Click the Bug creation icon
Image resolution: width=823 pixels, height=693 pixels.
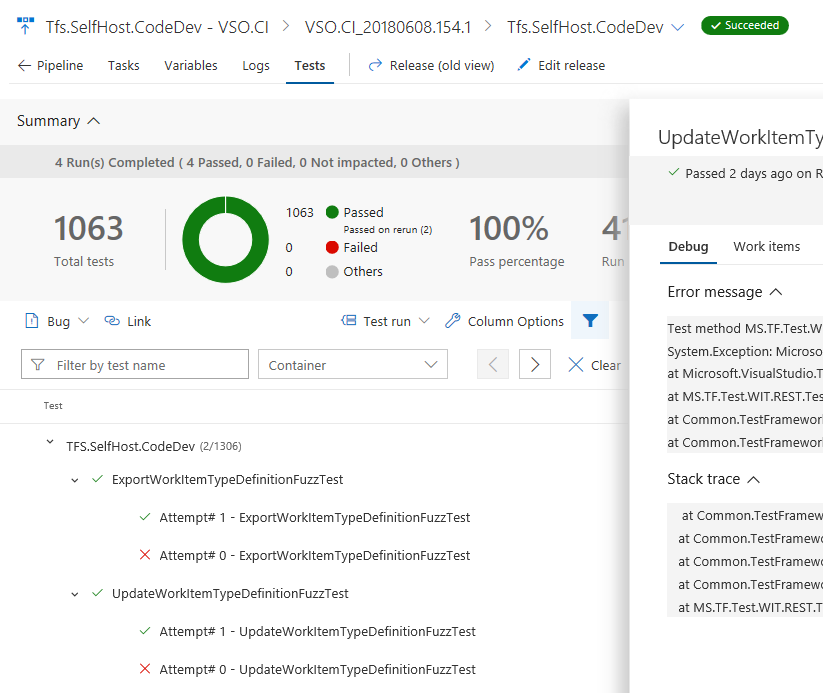click(33, 321)
